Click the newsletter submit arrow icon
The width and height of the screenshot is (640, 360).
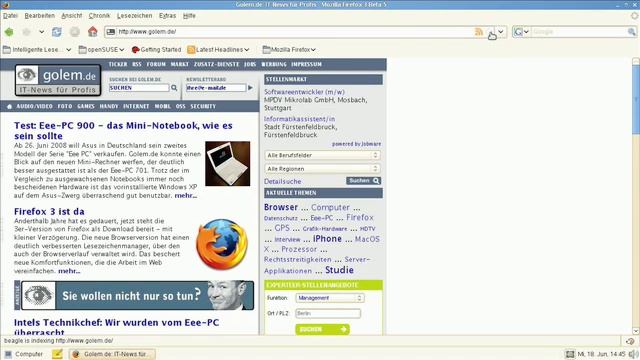point(250,88)
